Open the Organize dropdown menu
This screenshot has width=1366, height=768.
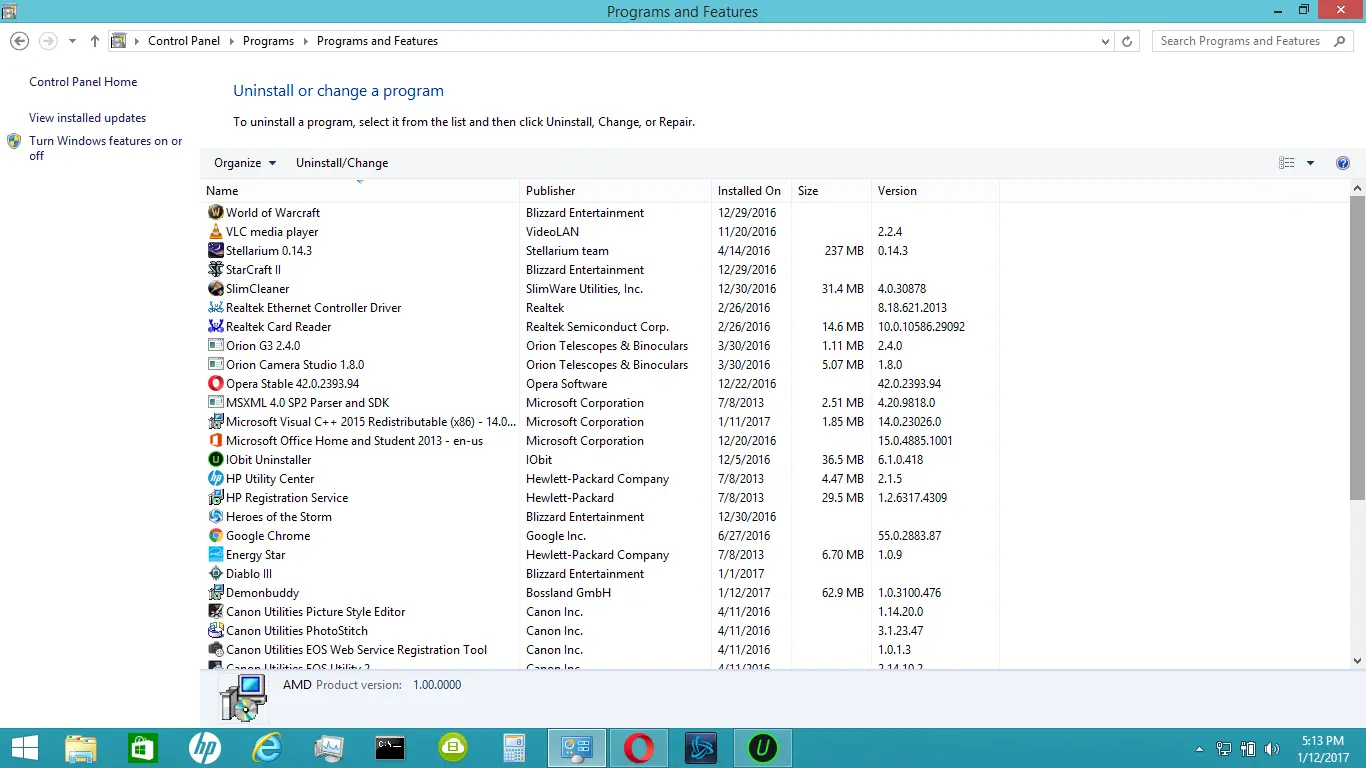[244, 163]
